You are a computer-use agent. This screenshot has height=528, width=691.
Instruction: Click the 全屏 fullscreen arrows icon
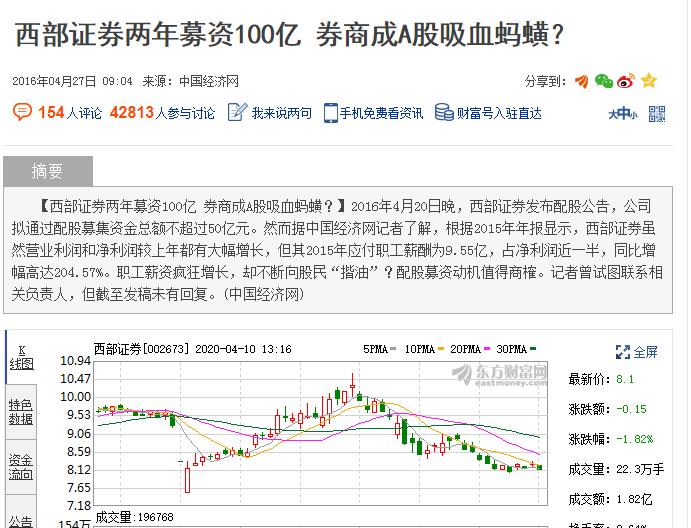(x=623, y=352)
